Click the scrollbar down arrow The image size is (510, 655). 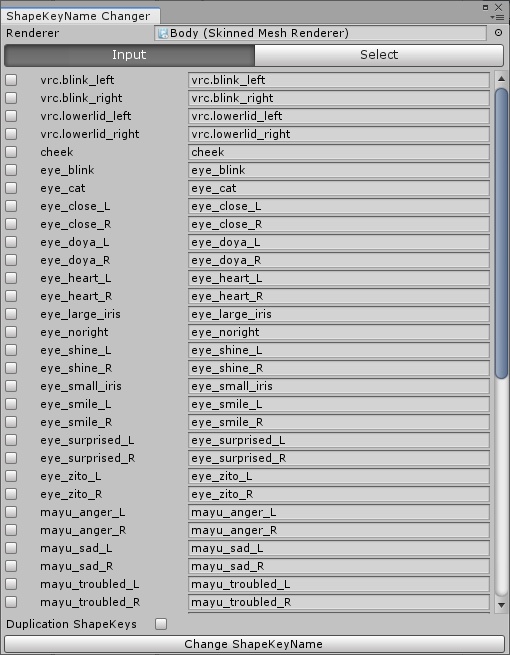[x=501, y=605]
